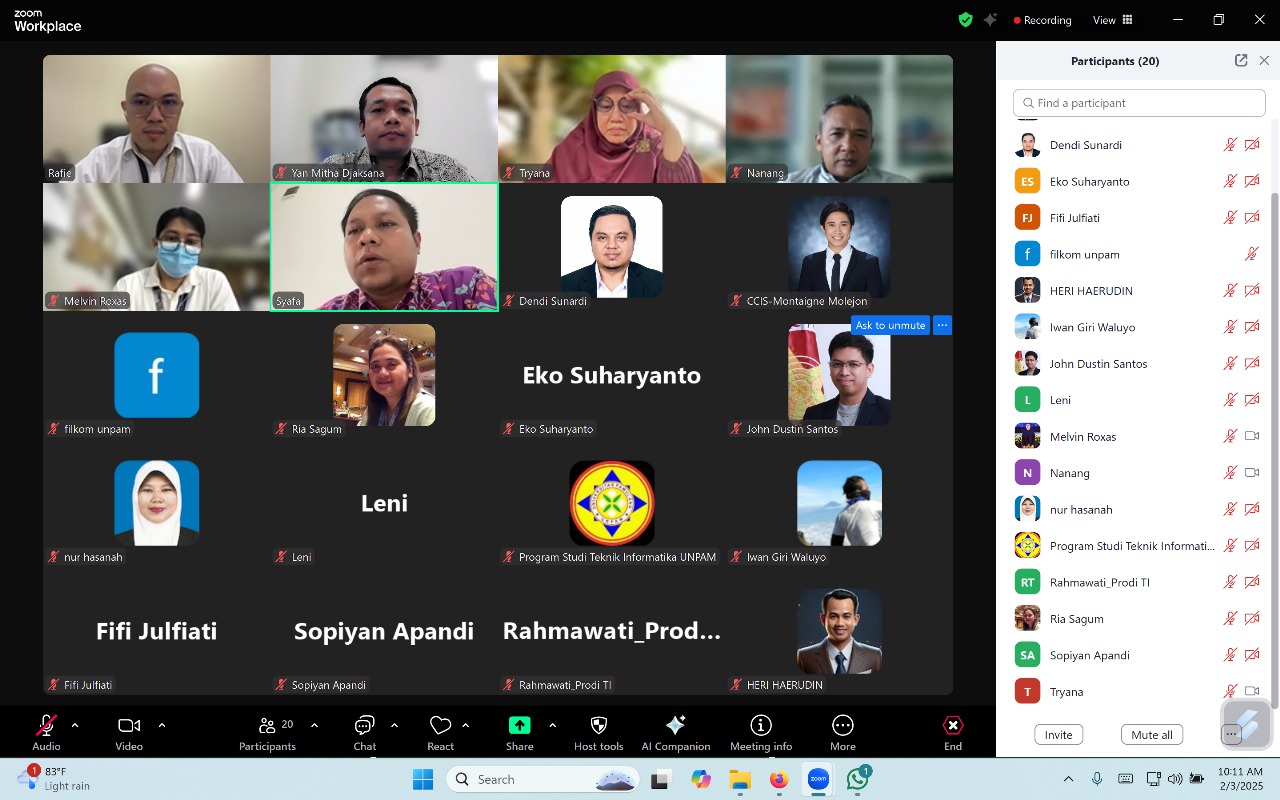This screenshot has height=800, width=1280.
Task: Expand the Participants options arrow
Action: (314, 725)
